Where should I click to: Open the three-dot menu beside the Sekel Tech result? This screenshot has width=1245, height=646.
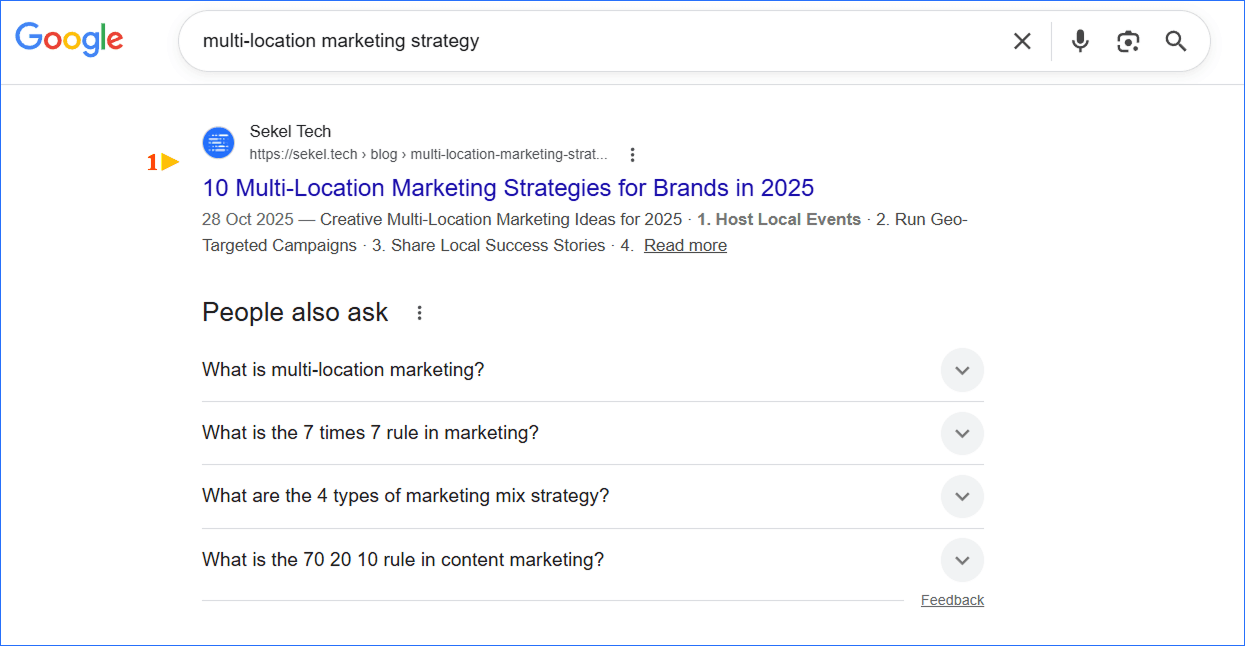coord(632,154)
